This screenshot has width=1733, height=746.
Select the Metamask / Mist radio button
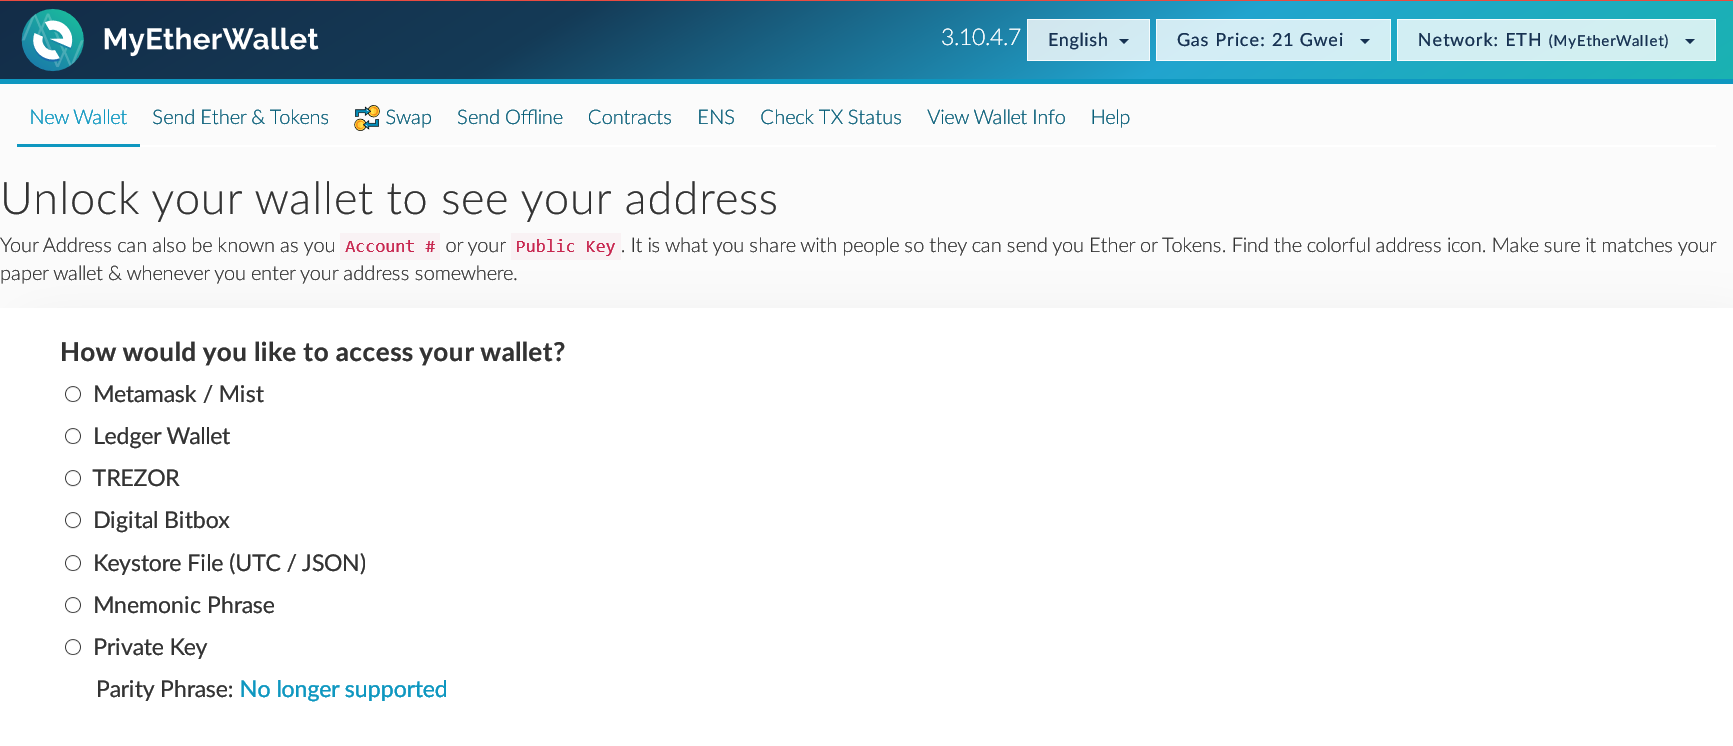coord(73,394)
